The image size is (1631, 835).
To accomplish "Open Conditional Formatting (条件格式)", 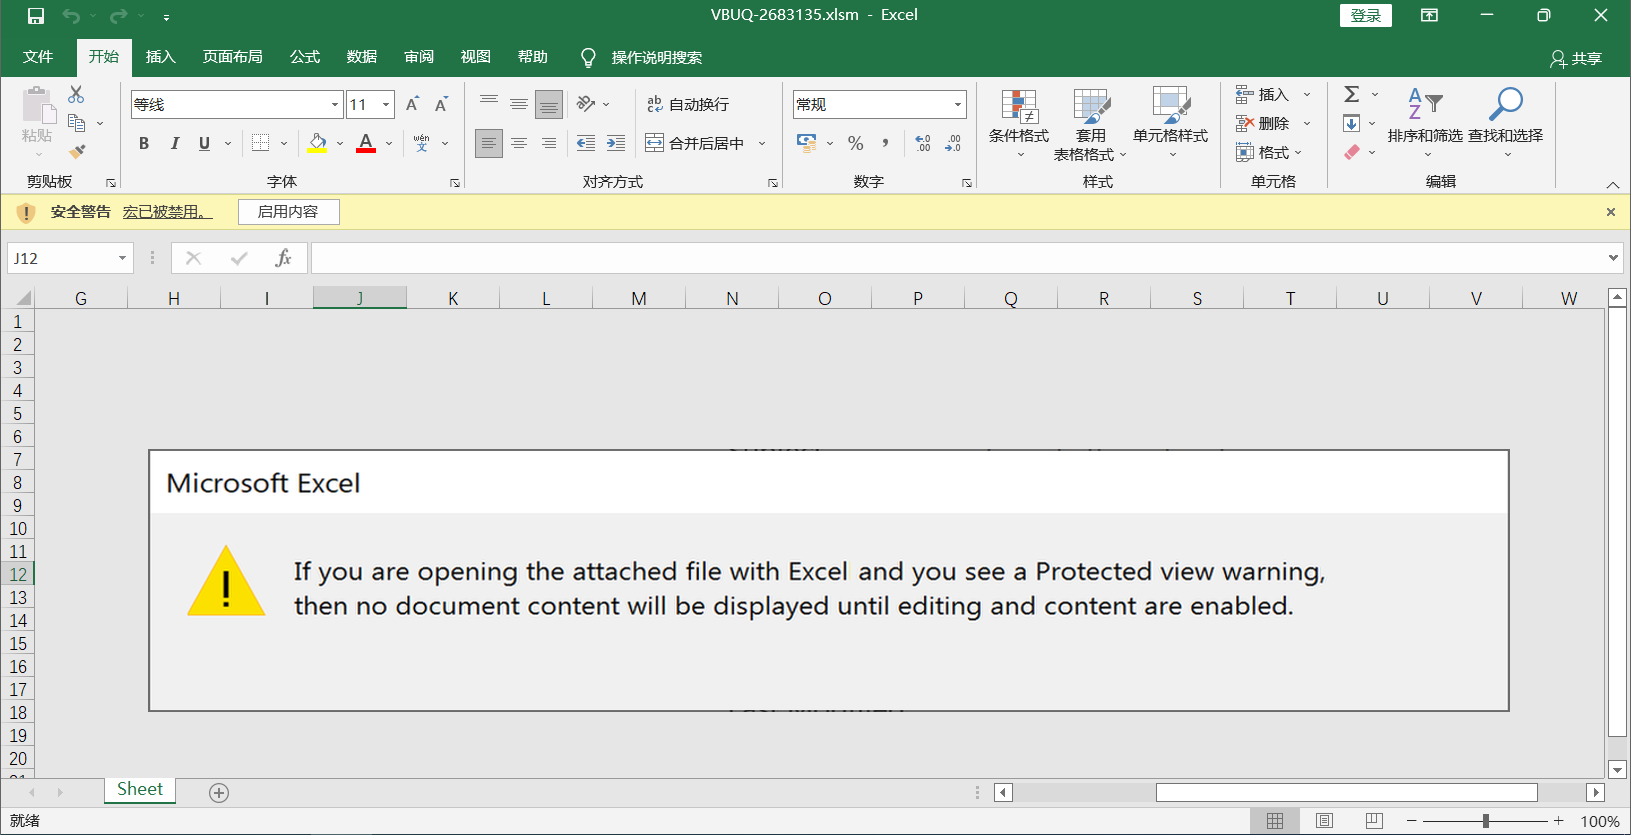I will pyautogui.click(x=1018, y=122).
